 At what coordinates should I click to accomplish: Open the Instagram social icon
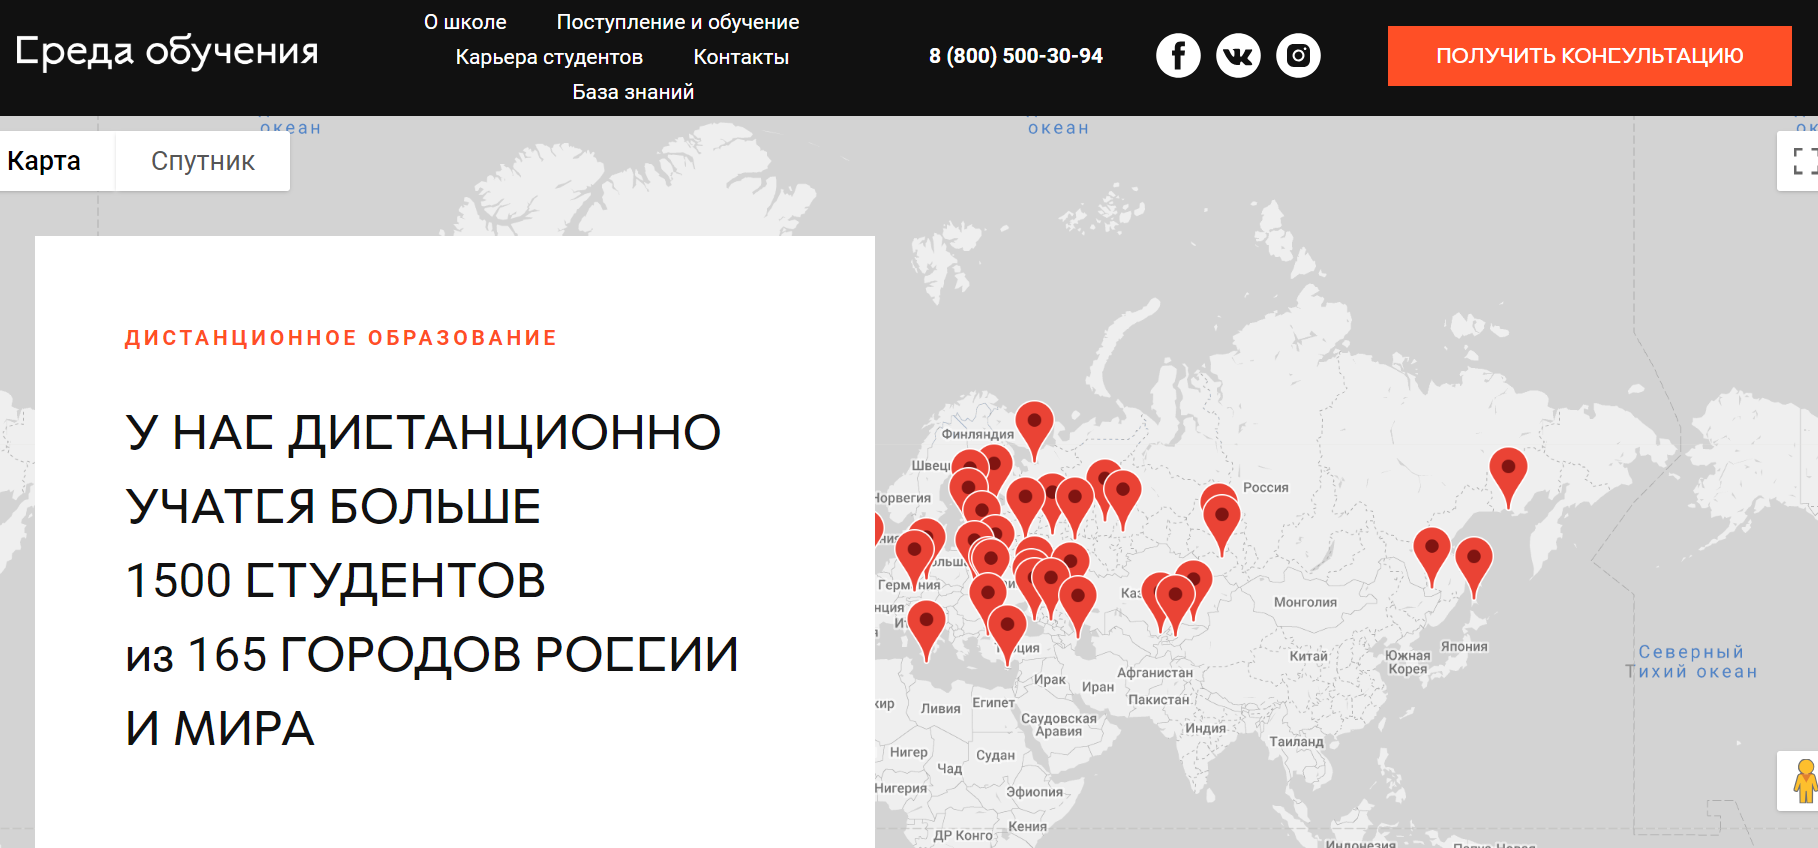click(x=1298, y=55)
